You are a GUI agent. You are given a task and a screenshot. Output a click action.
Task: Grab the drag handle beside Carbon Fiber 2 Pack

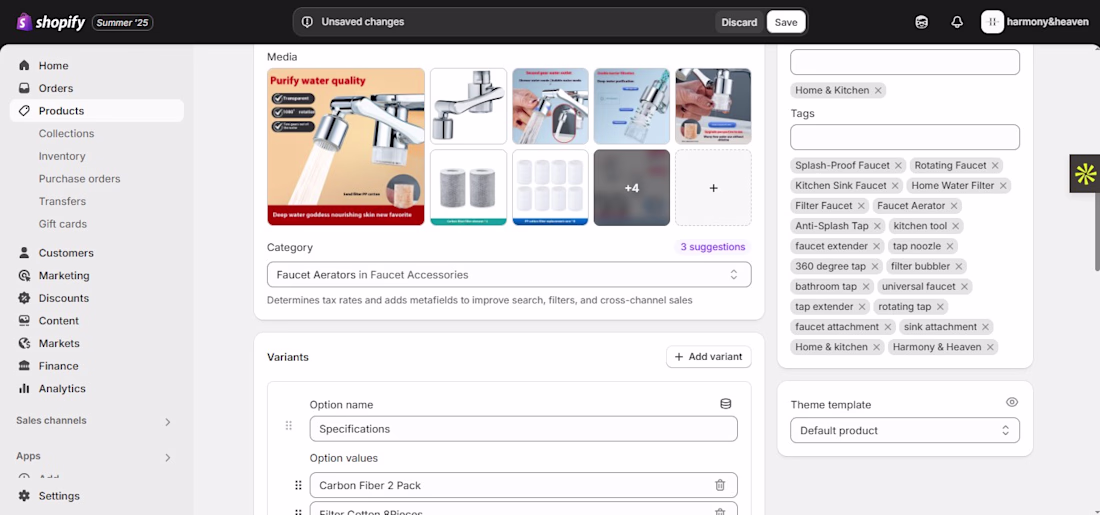click(x=298, y=485)
